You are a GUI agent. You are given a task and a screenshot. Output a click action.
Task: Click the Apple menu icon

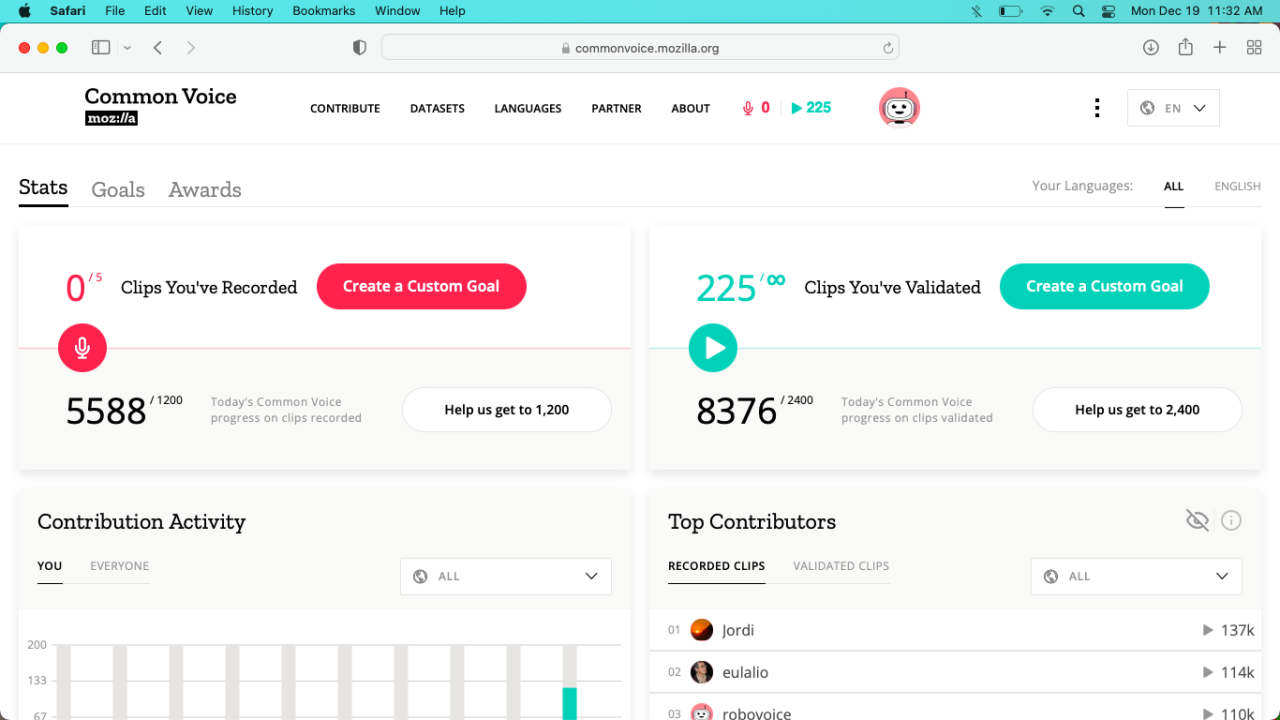point(25,11)
